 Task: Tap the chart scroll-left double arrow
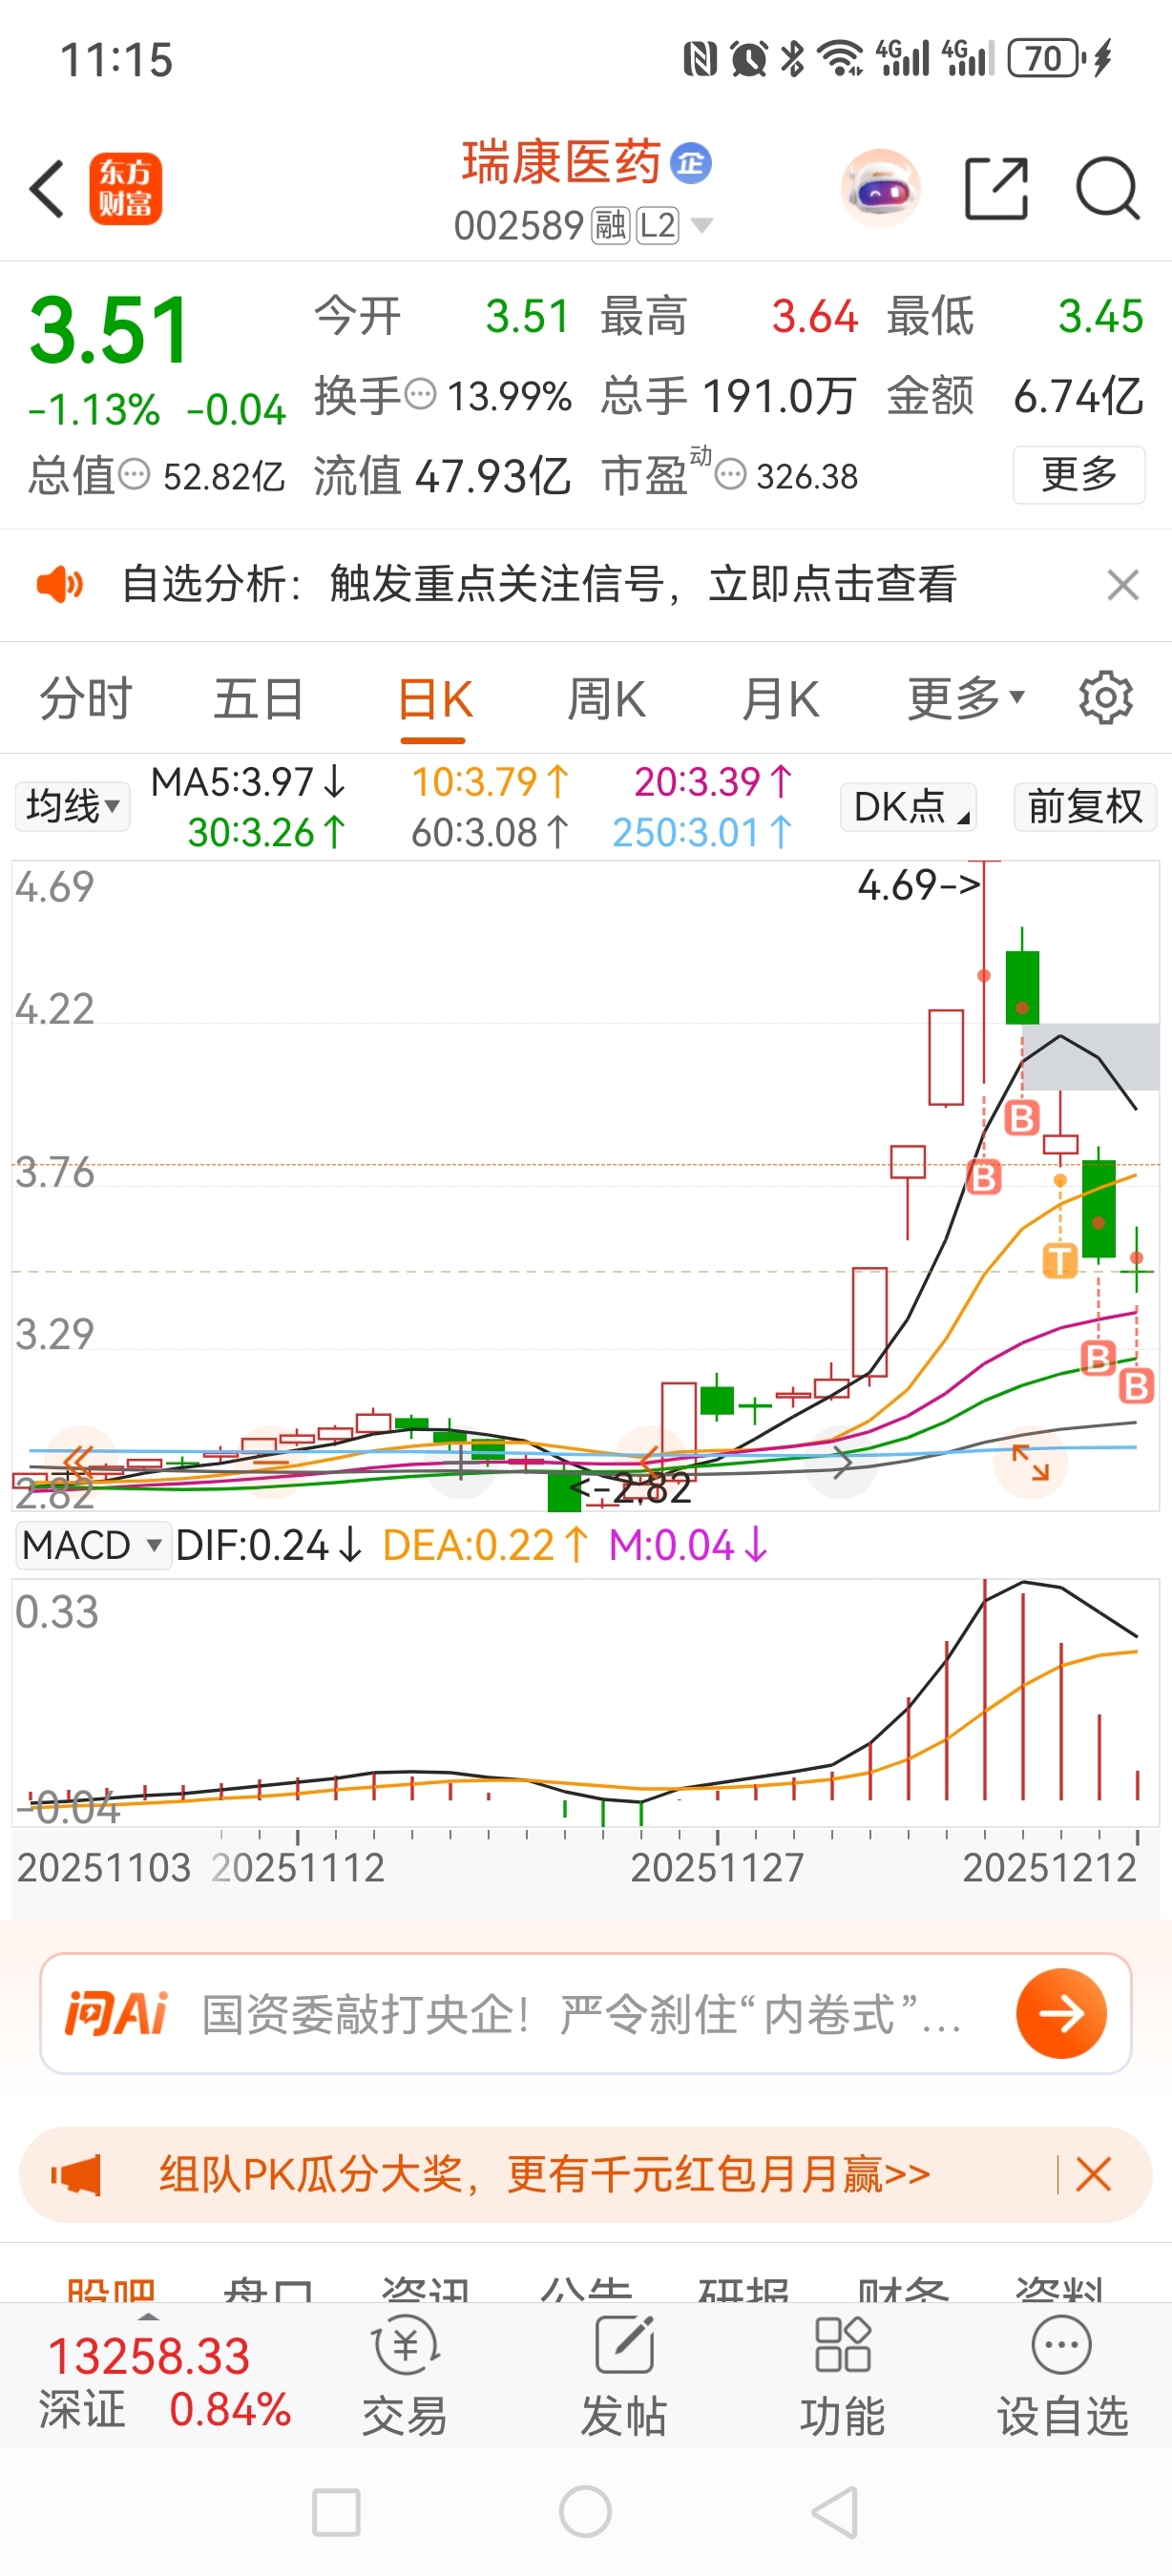(x=79, y=1461)
